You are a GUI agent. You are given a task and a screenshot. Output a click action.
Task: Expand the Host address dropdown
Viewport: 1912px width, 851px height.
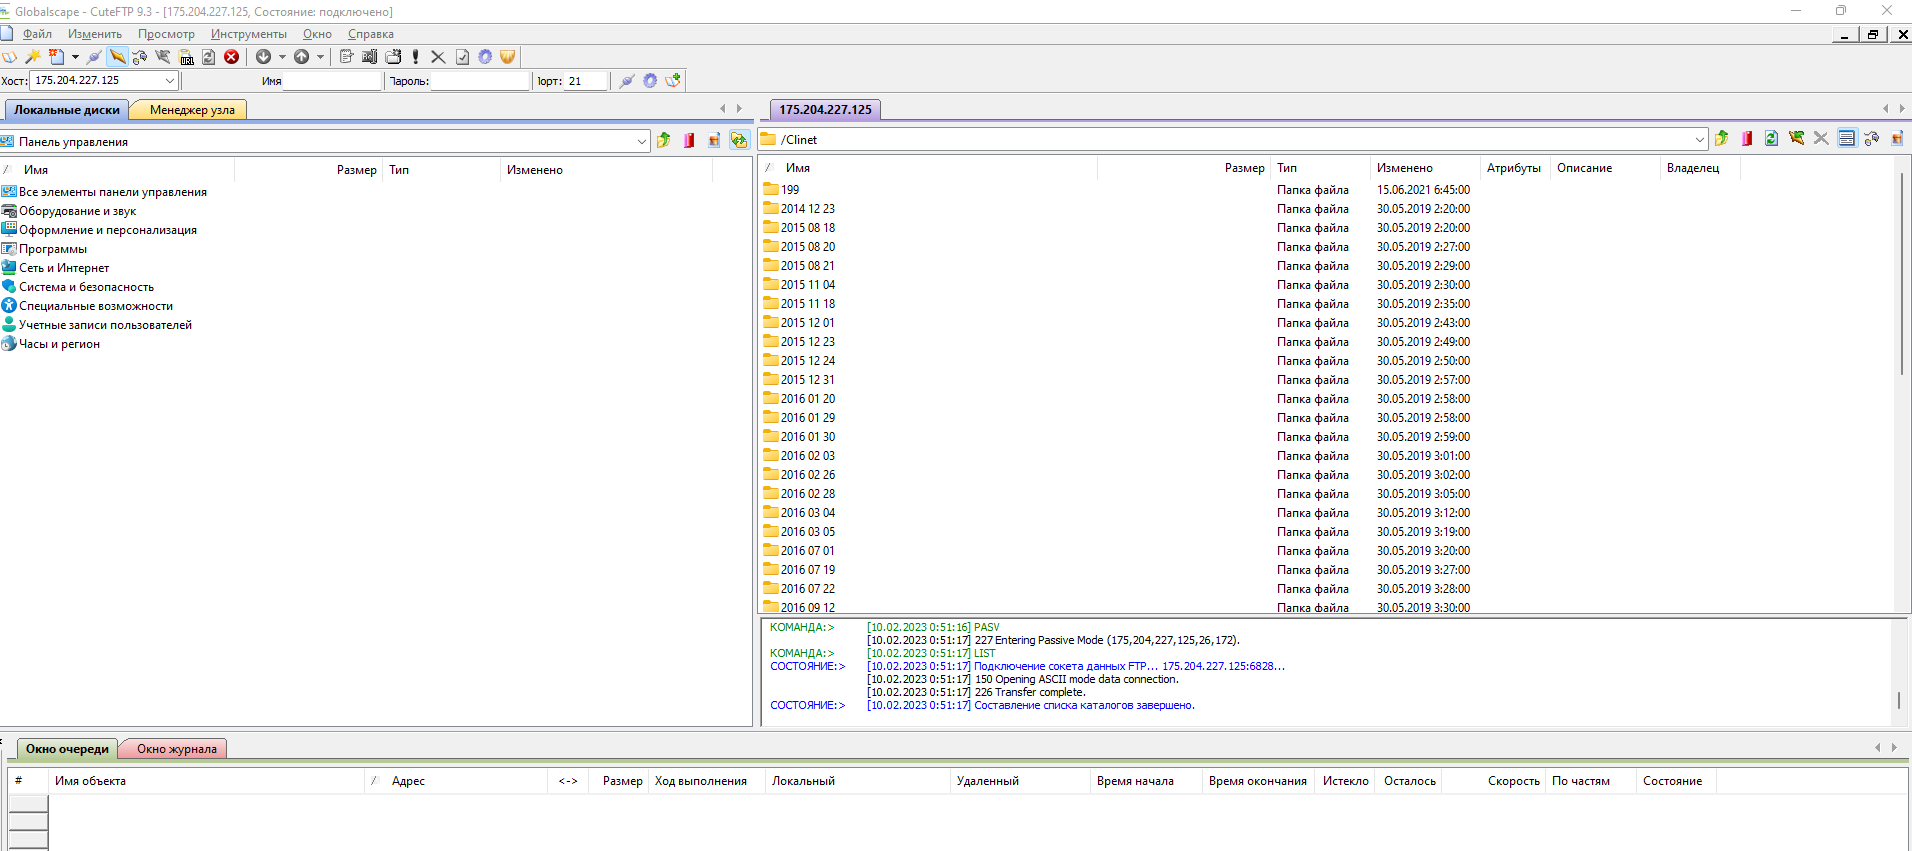pyautogui.click(x=169, y=81)
